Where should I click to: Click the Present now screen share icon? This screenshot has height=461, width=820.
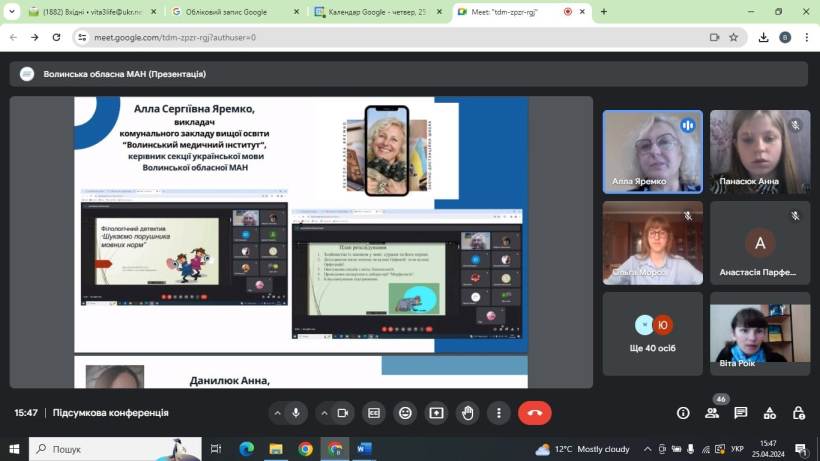(436, 413)
